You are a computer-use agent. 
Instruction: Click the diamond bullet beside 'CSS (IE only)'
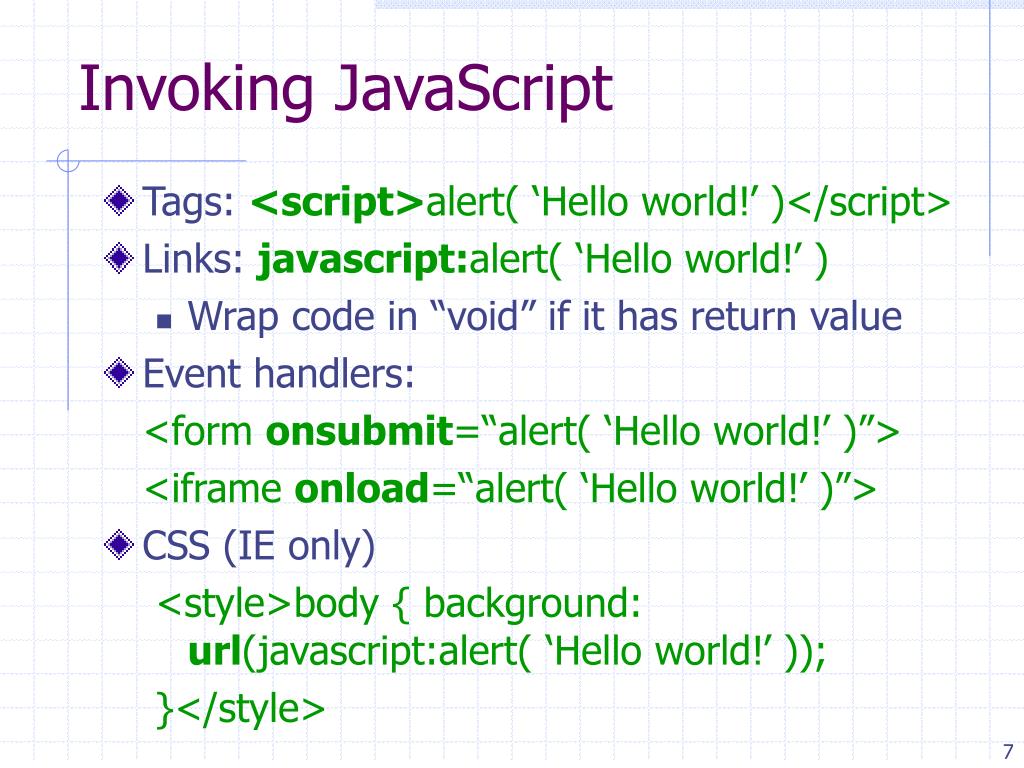[119, 545]
